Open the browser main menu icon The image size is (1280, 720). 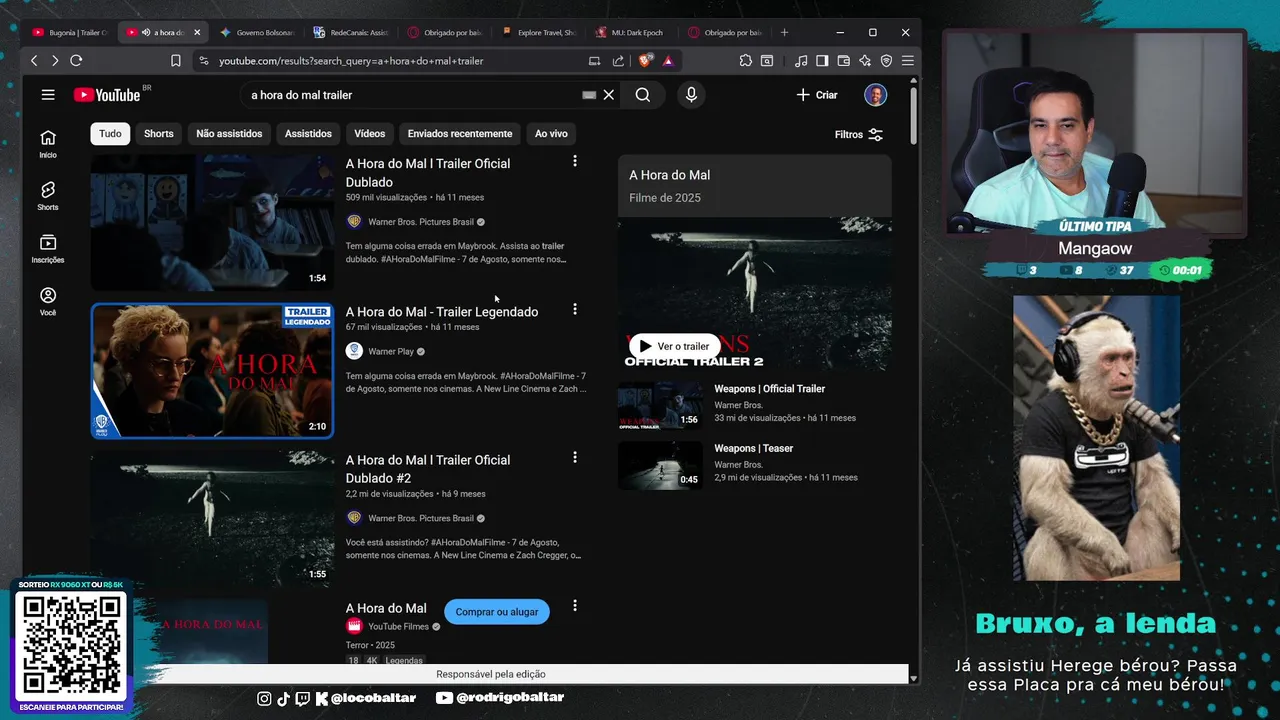point(908,61)
